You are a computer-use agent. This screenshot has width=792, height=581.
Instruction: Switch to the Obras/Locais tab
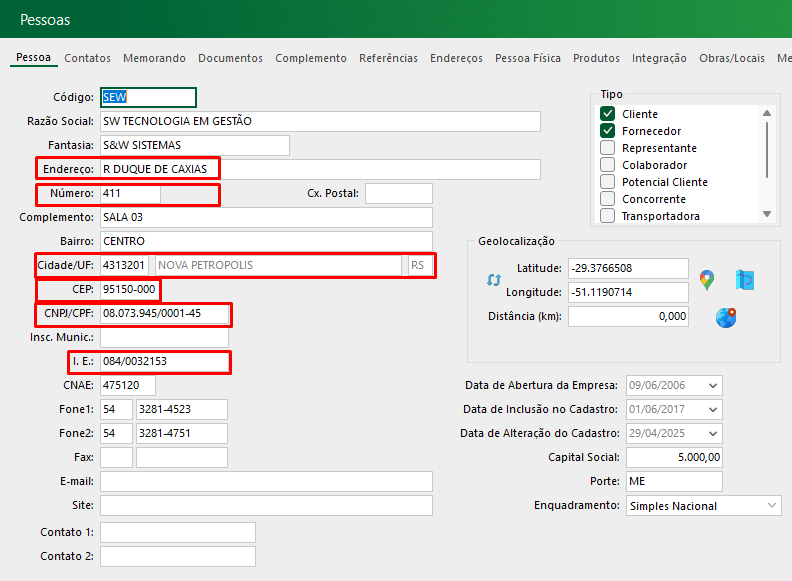pyautogui.click(x=732, y=58)
